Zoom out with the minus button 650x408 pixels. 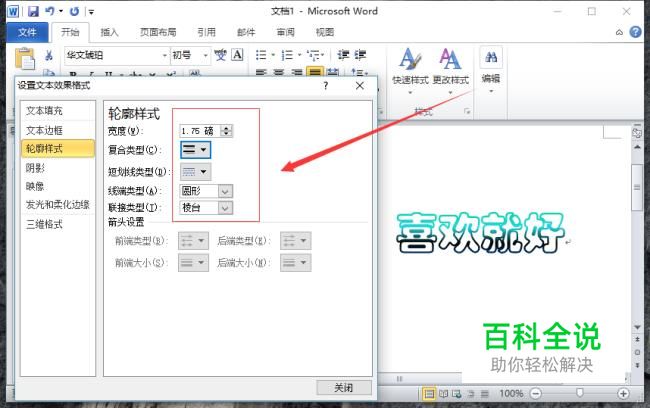click(x=536, y=393)
